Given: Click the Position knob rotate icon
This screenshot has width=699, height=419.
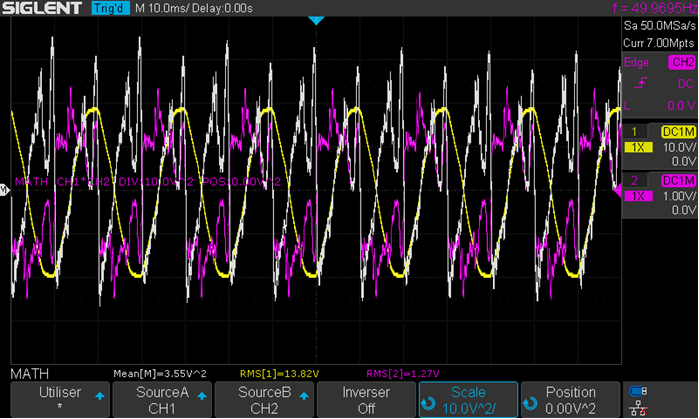Looking at the screenshot, I should (x=530, y=403).
